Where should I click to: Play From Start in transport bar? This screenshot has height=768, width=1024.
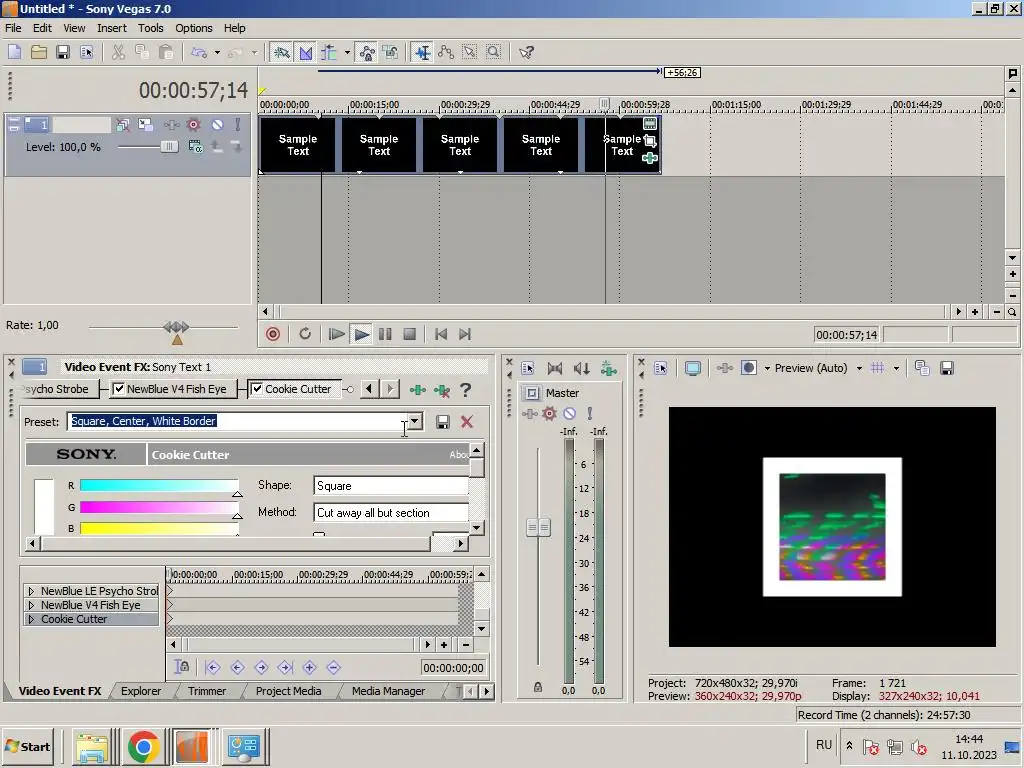(336, 334)
